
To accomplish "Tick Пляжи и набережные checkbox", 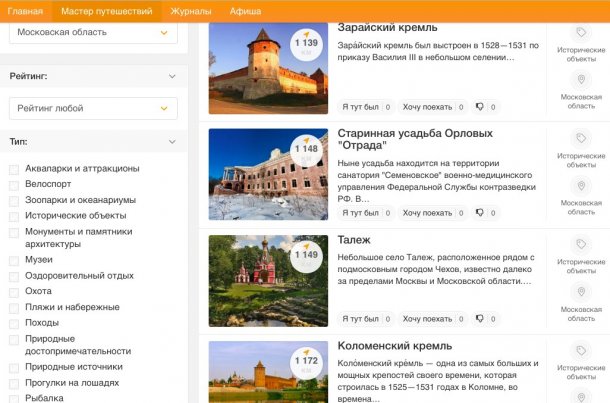I will (14, 308).
